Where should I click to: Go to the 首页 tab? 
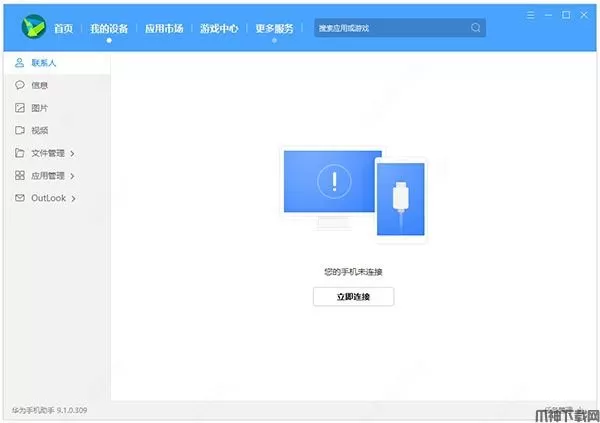(x=63, y=28)
